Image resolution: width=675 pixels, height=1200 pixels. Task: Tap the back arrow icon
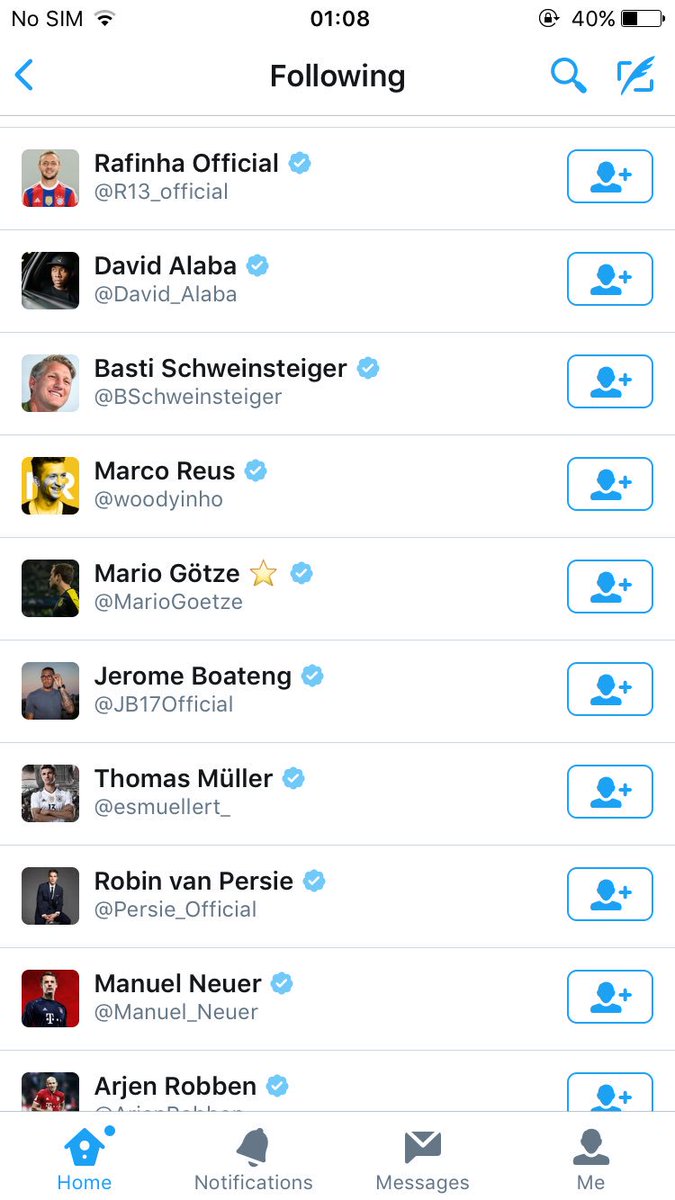(24, 76)
